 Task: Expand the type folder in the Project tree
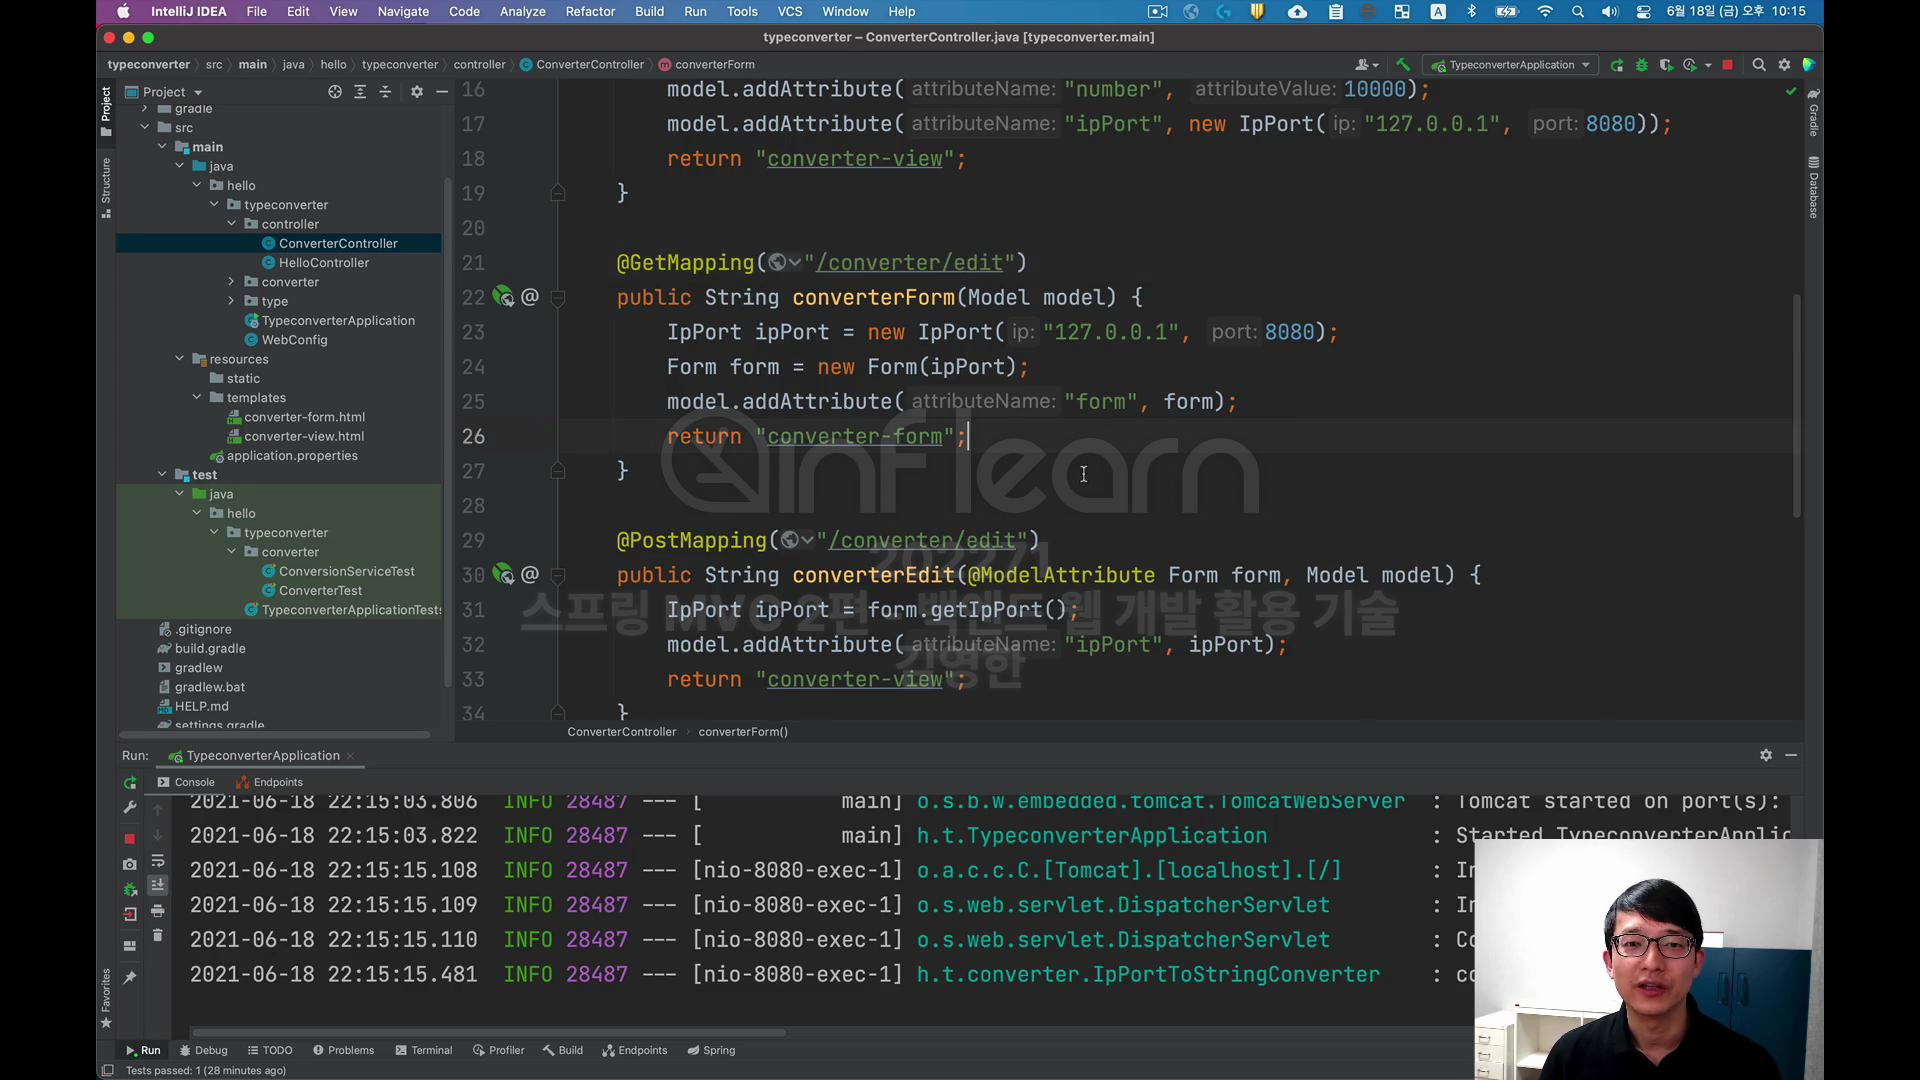[x=232, y=301]
